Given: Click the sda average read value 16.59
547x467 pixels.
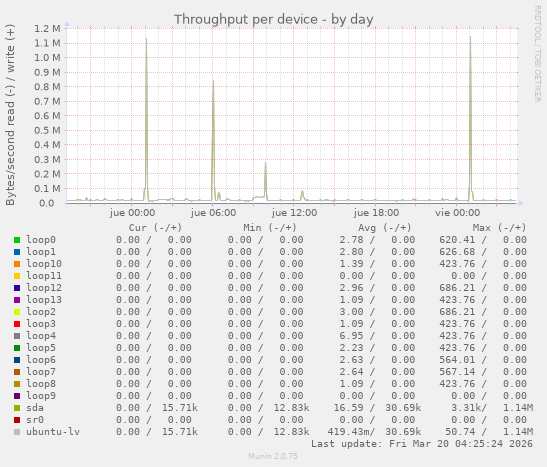Looking at the screenshot, I should pyautogui.click(x=349, y=408).
